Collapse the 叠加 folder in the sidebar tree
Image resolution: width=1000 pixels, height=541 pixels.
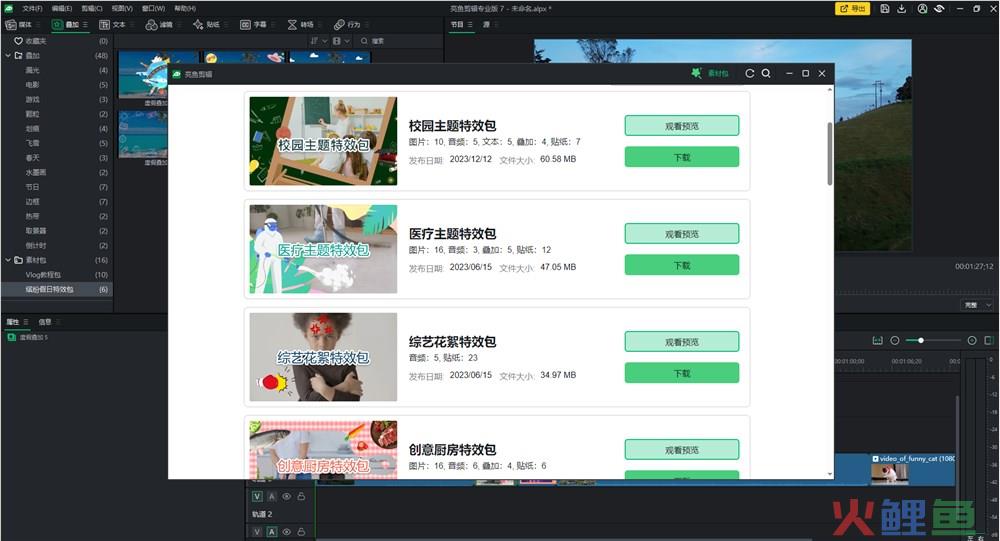[7, 56]
